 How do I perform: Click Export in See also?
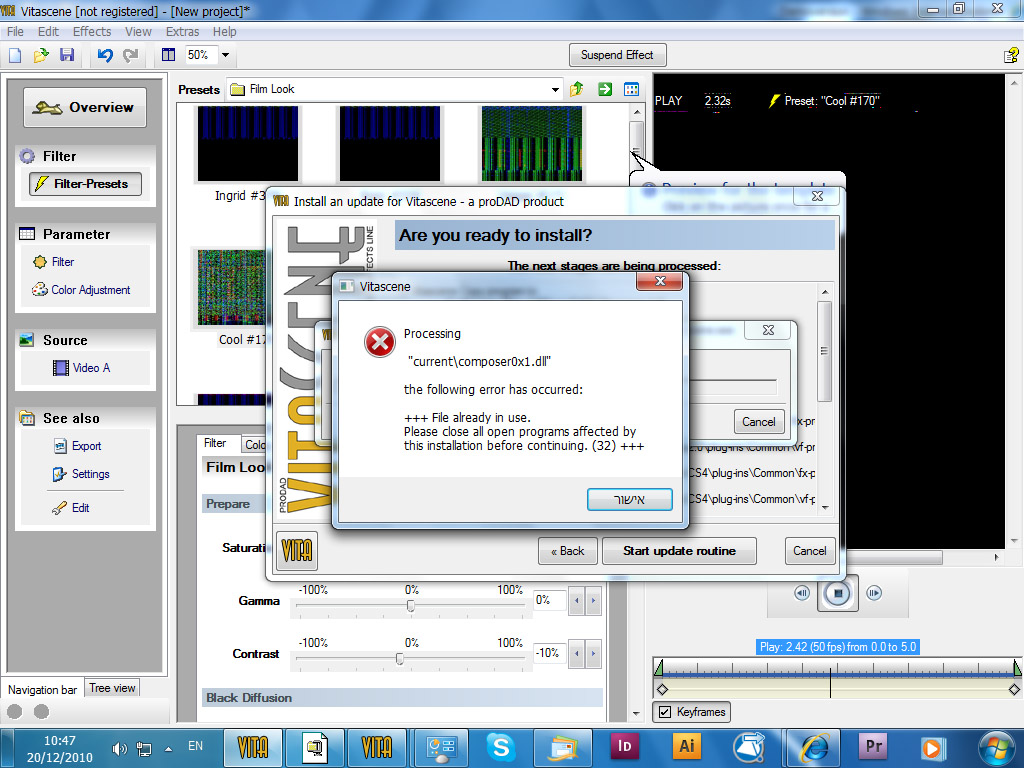pos(78,446)
